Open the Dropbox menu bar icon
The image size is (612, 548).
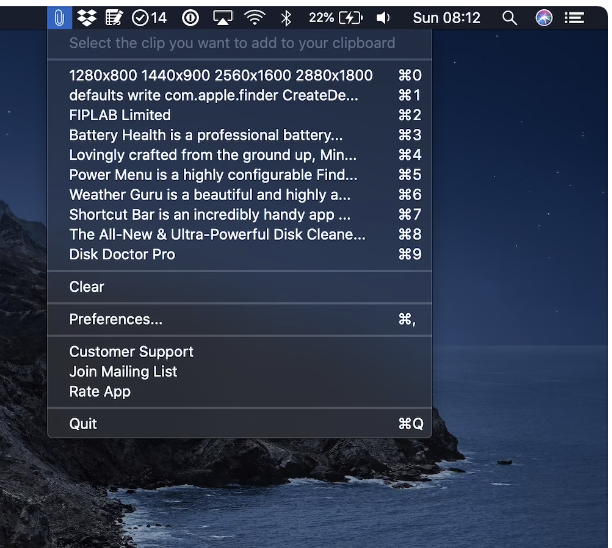point(87,18)
